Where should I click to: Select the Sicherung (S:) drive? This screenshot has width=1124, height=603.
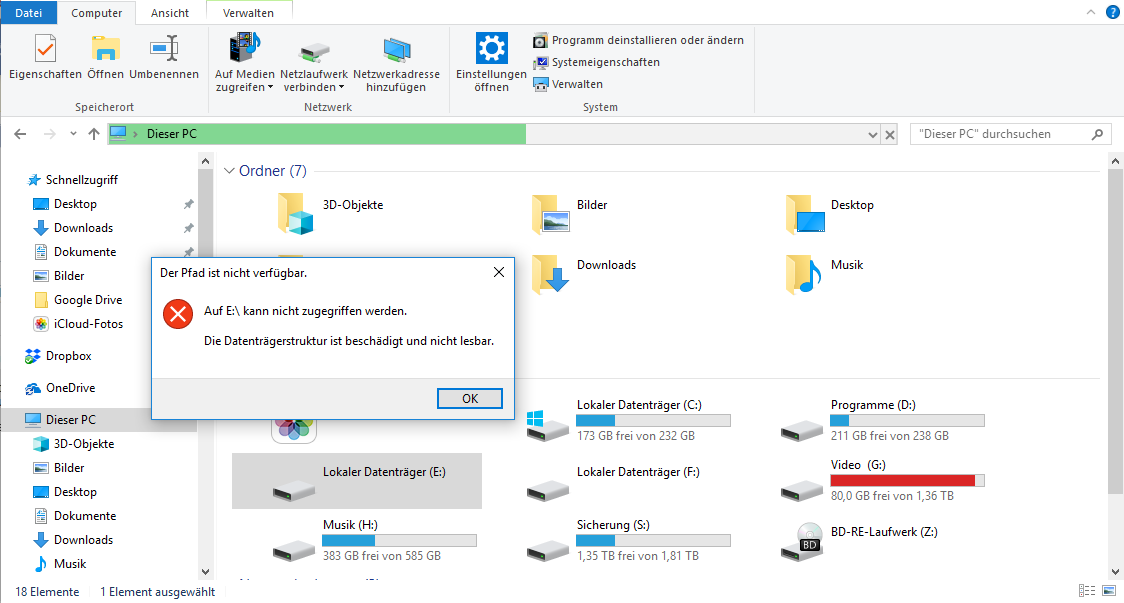click(627, 541)
